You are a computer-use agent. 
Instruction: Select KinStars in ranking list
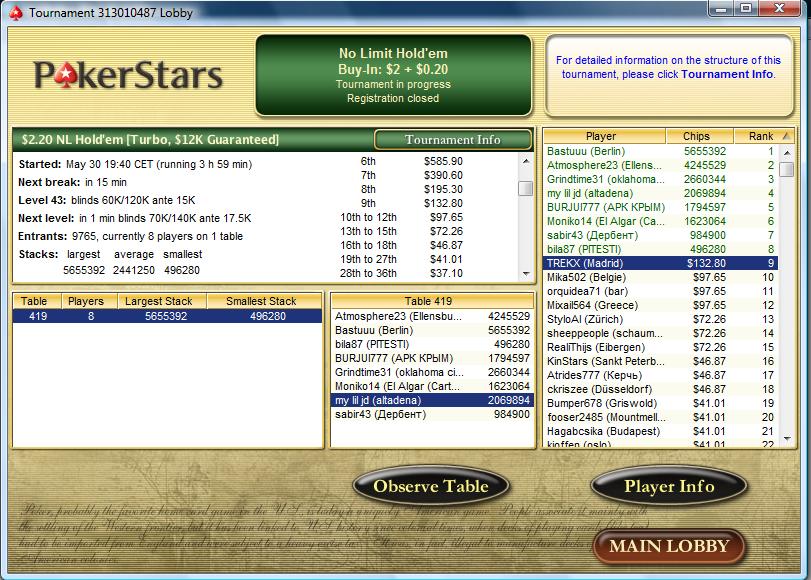pos(660,361)
